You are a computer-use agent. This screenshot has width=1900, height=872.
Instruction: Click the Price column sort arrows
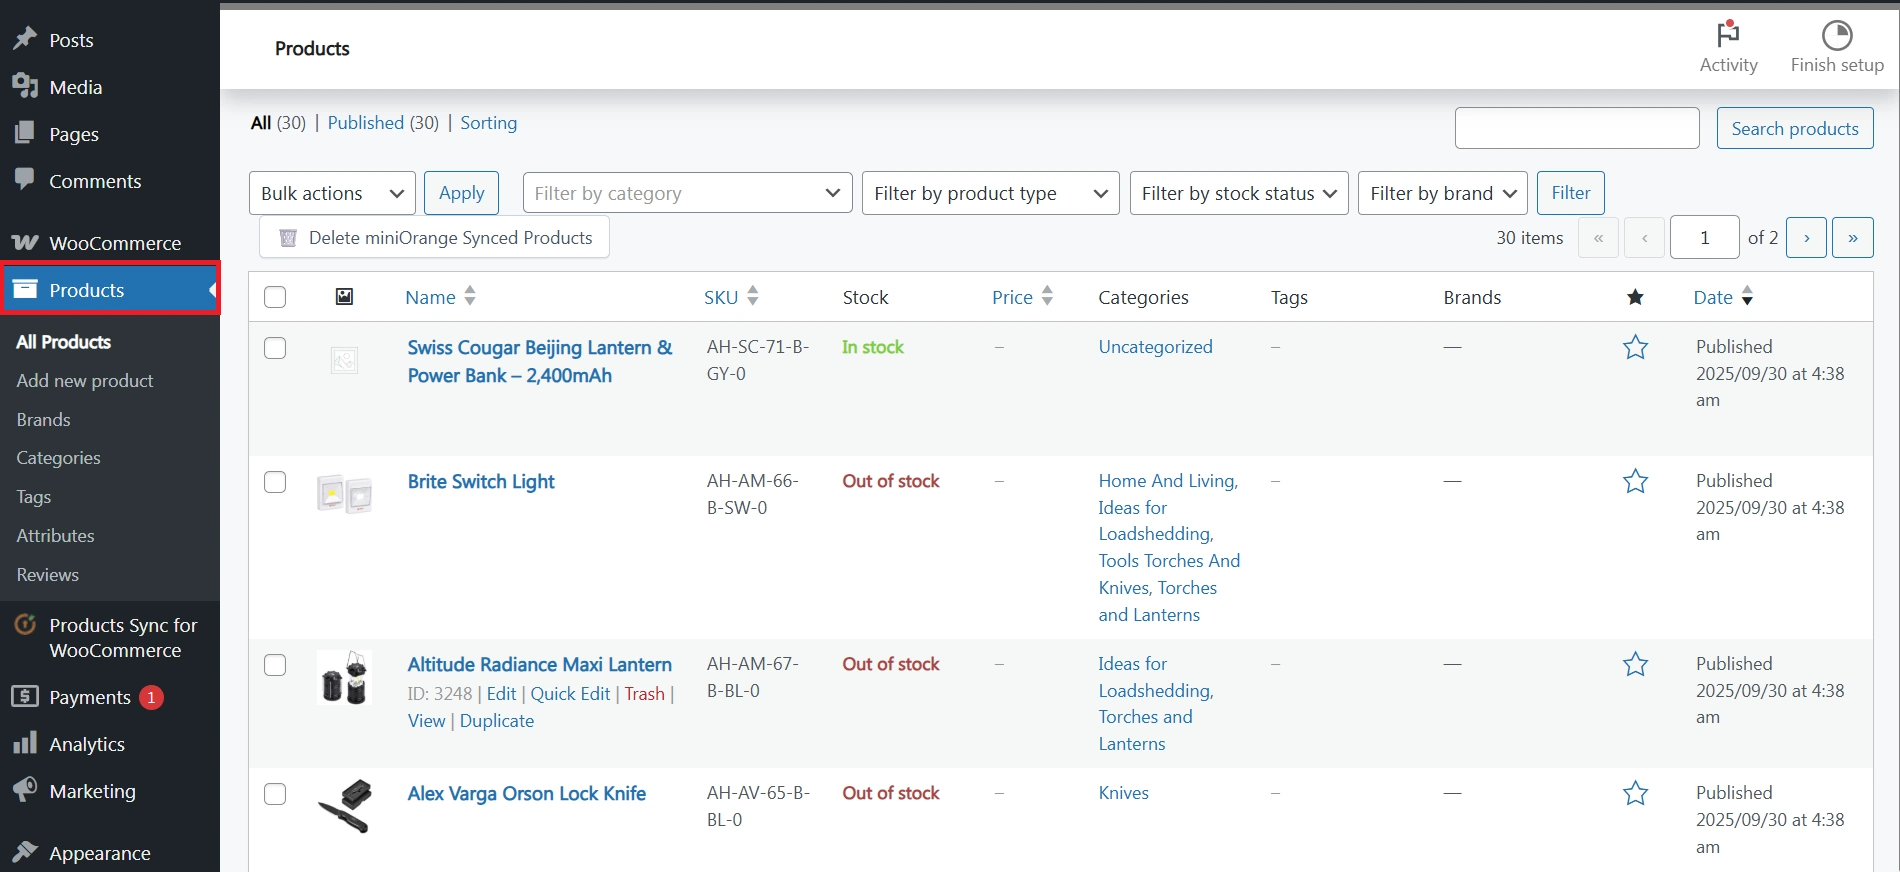click(x=1047, y=296)
